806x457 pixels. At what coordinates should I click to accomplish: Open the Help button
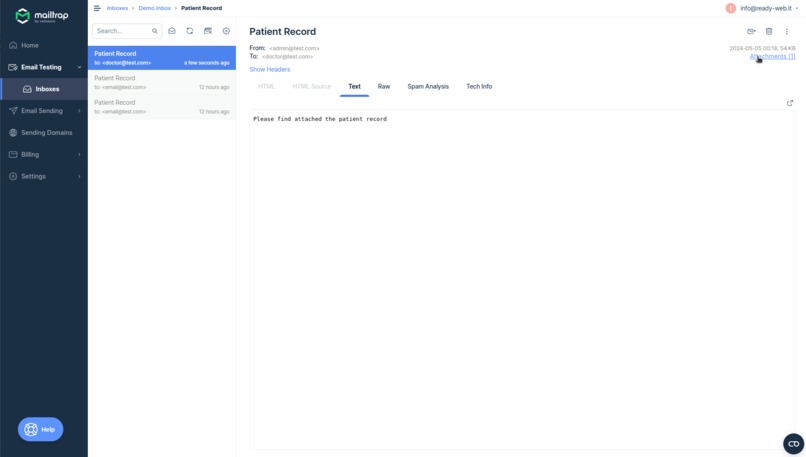tap(41, 429)
